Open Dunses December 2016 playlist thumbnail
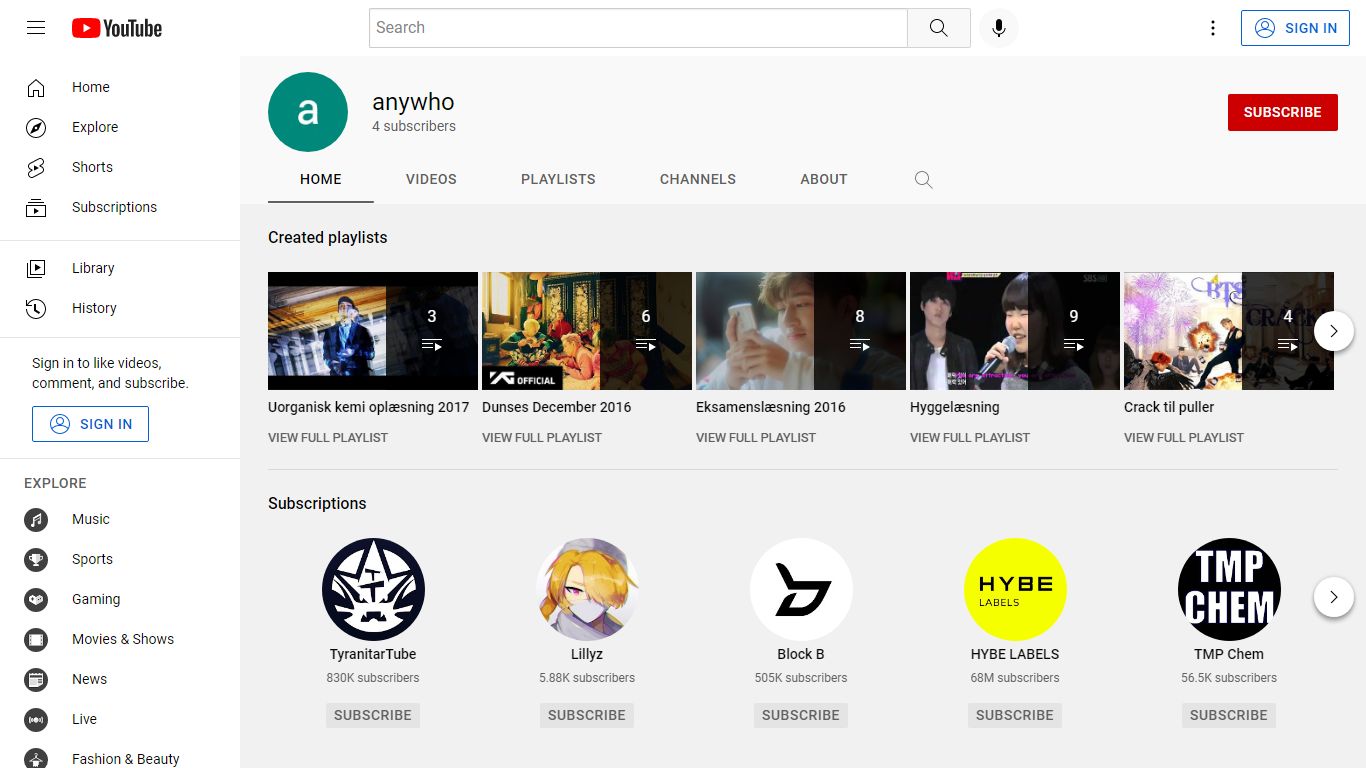1366x768 pixels. tap(587, 331)
